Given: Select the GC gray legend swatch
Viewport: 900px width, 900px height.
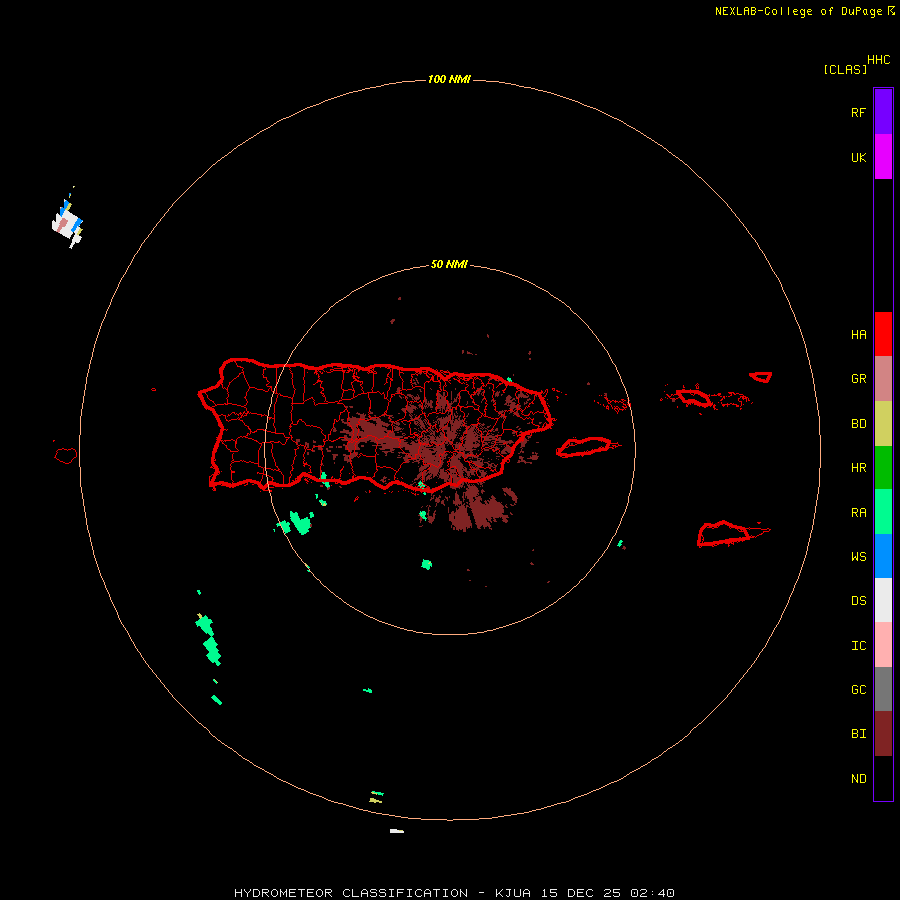Looking at the screenshot, I should click(883, 689).
